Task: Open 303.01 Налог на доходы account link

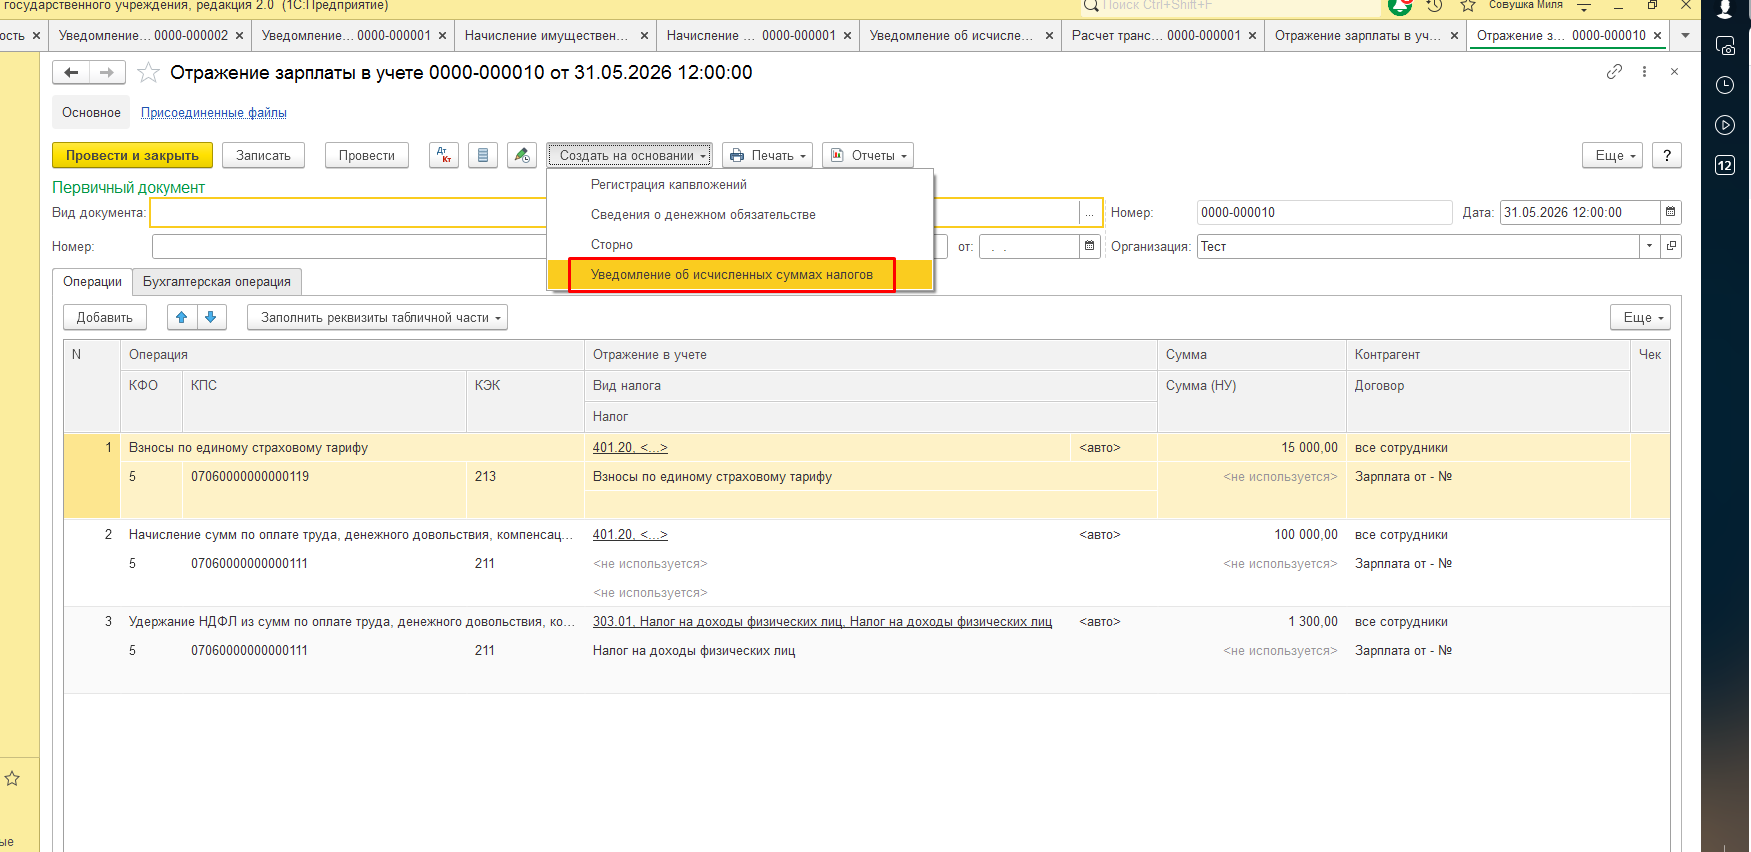Action: [x=822, y=622]
